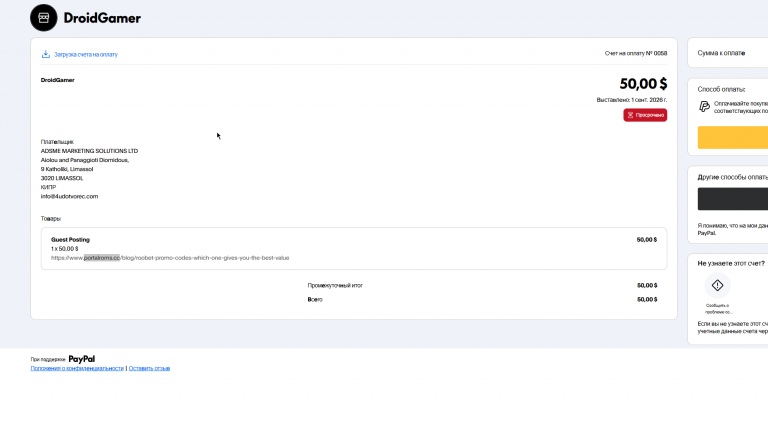Click the small 'DroidGamer' seller name in invoice

click(57, 80)
